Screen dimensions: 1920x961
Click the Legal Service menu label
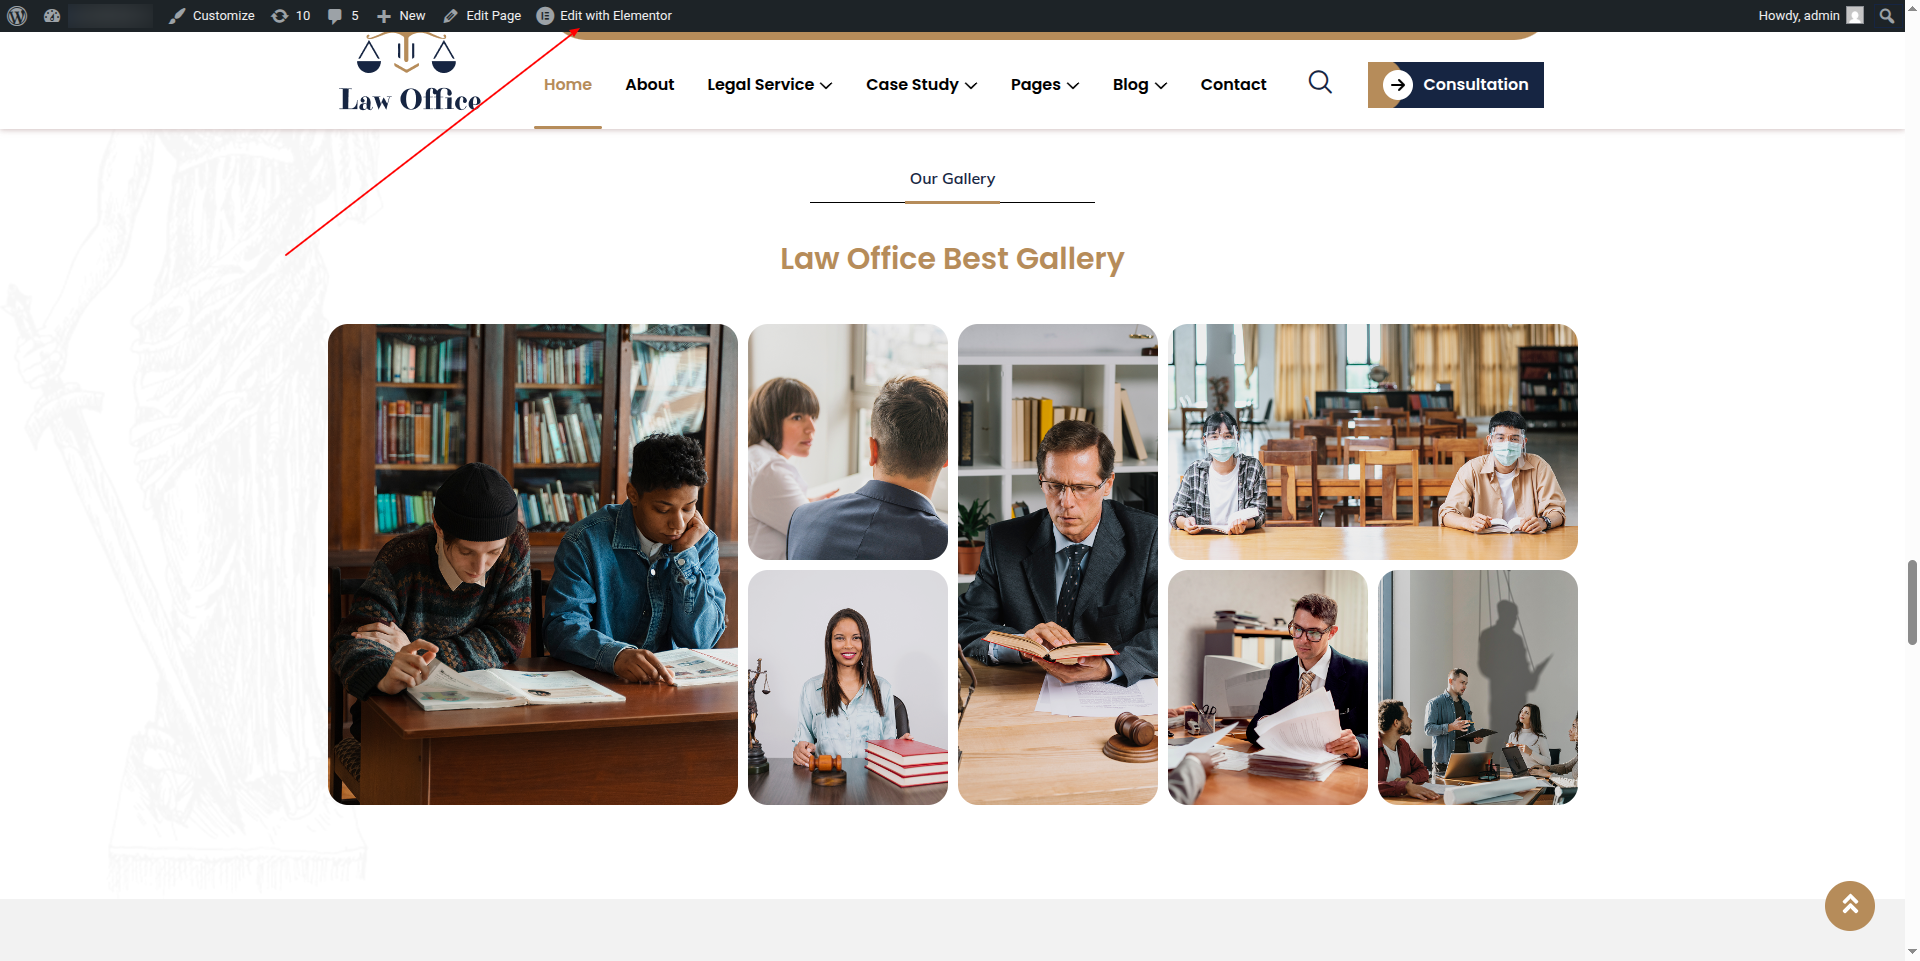760,85
